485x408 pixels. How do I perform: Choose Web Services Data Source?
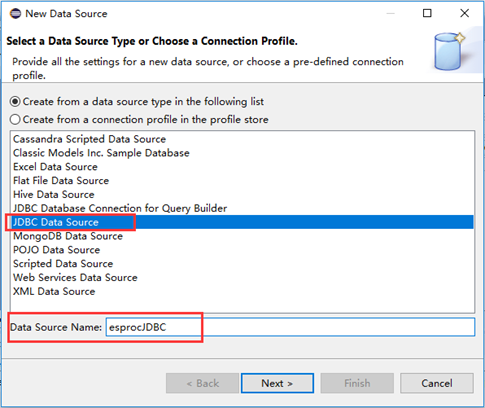[x=242, y=277]
